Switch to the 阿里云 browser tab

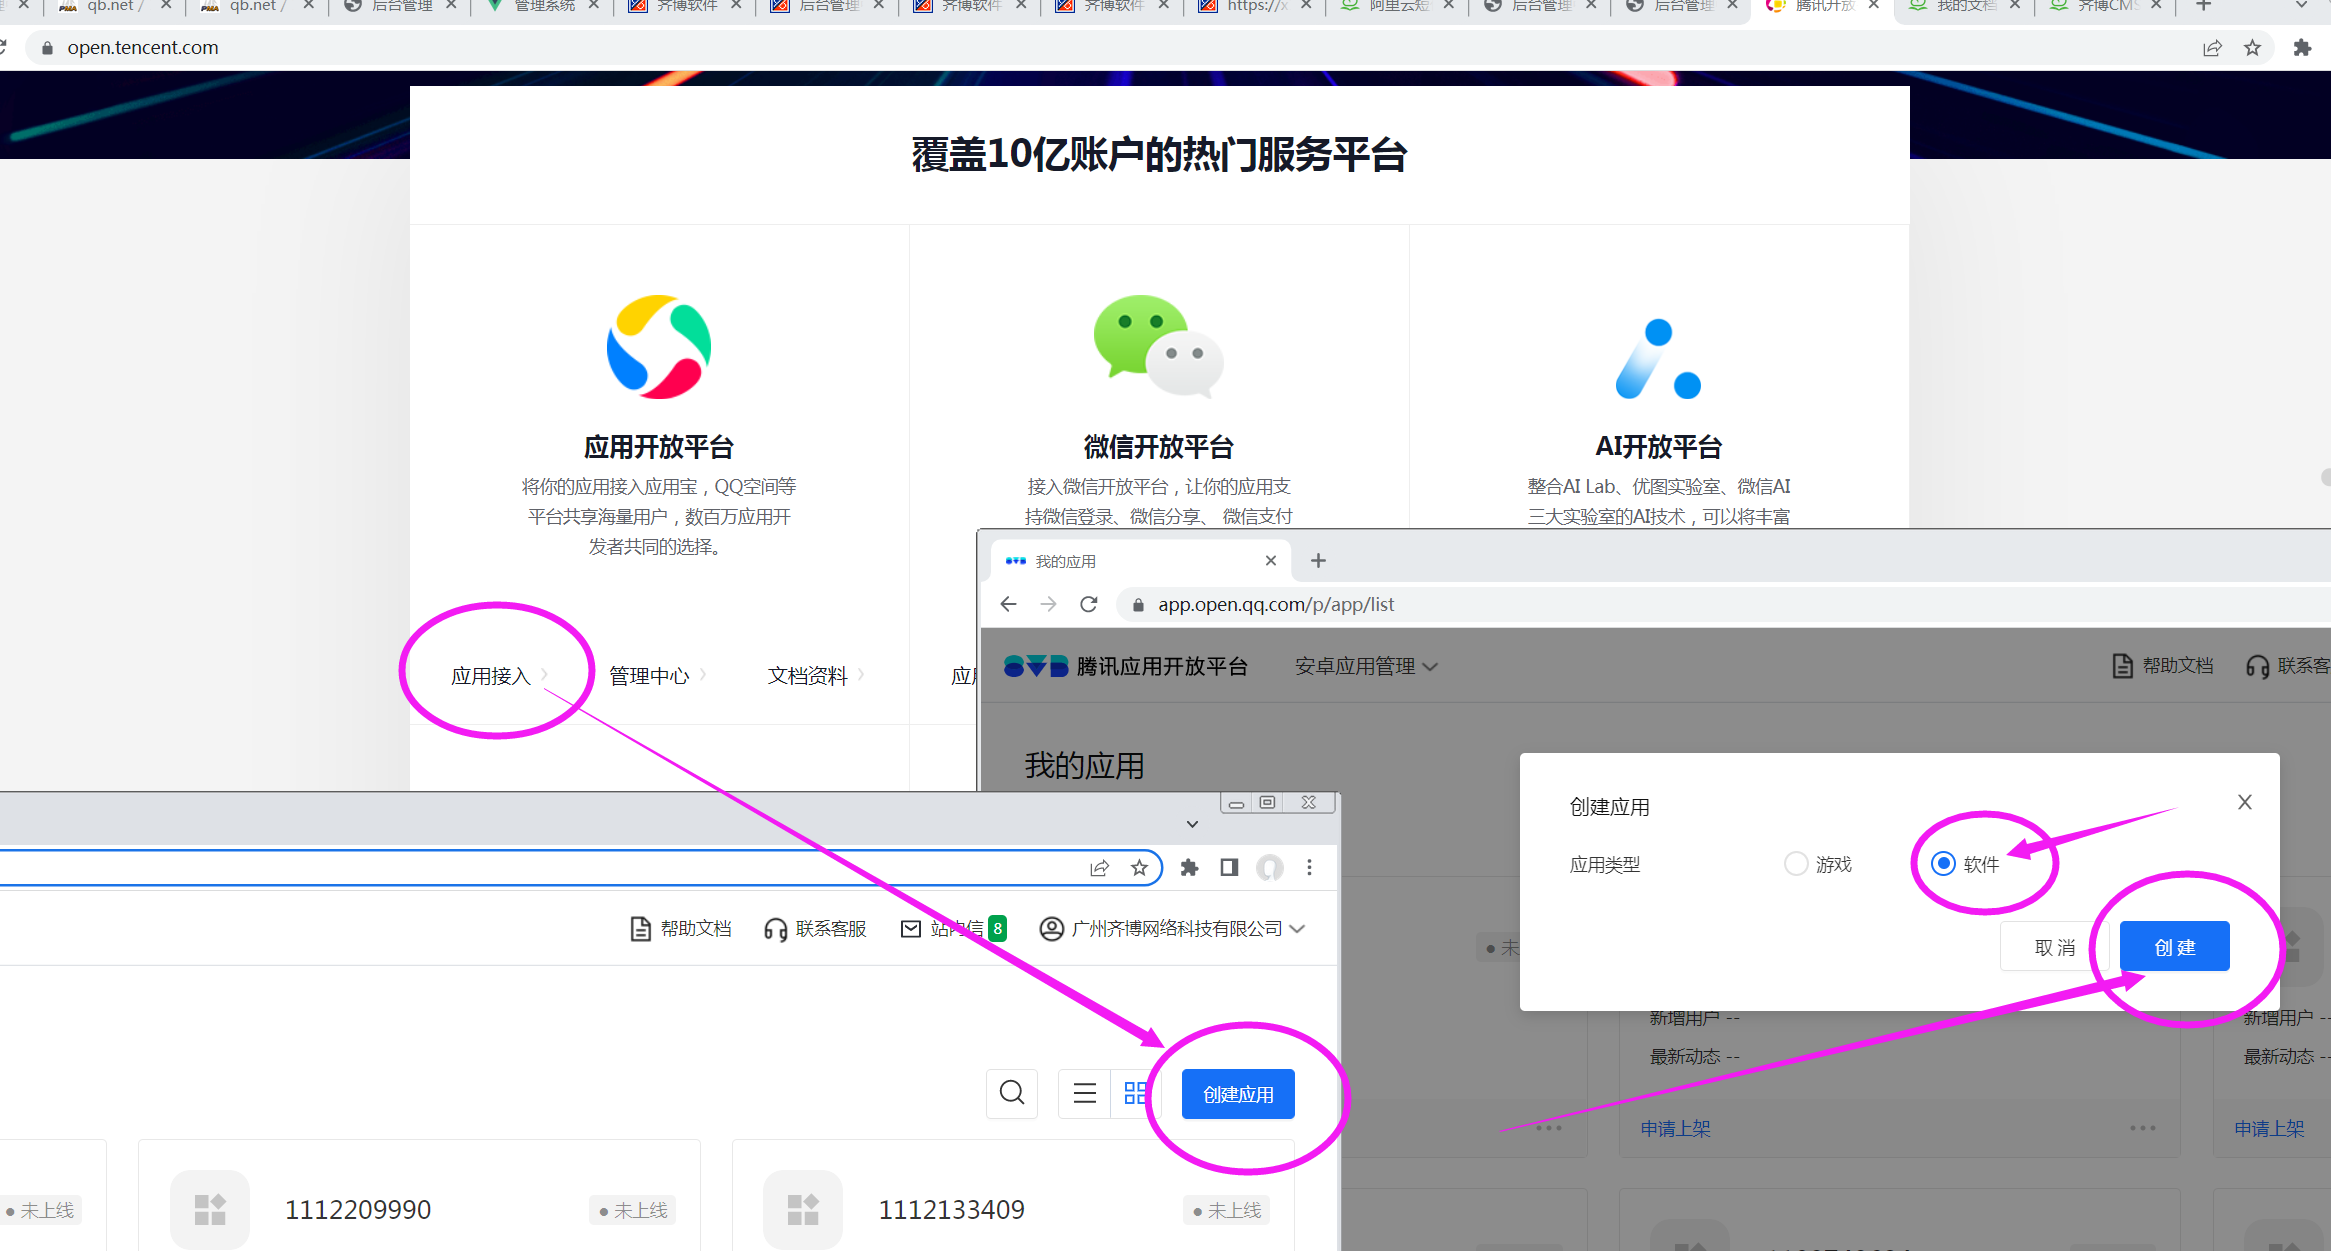coord(1397,6)
